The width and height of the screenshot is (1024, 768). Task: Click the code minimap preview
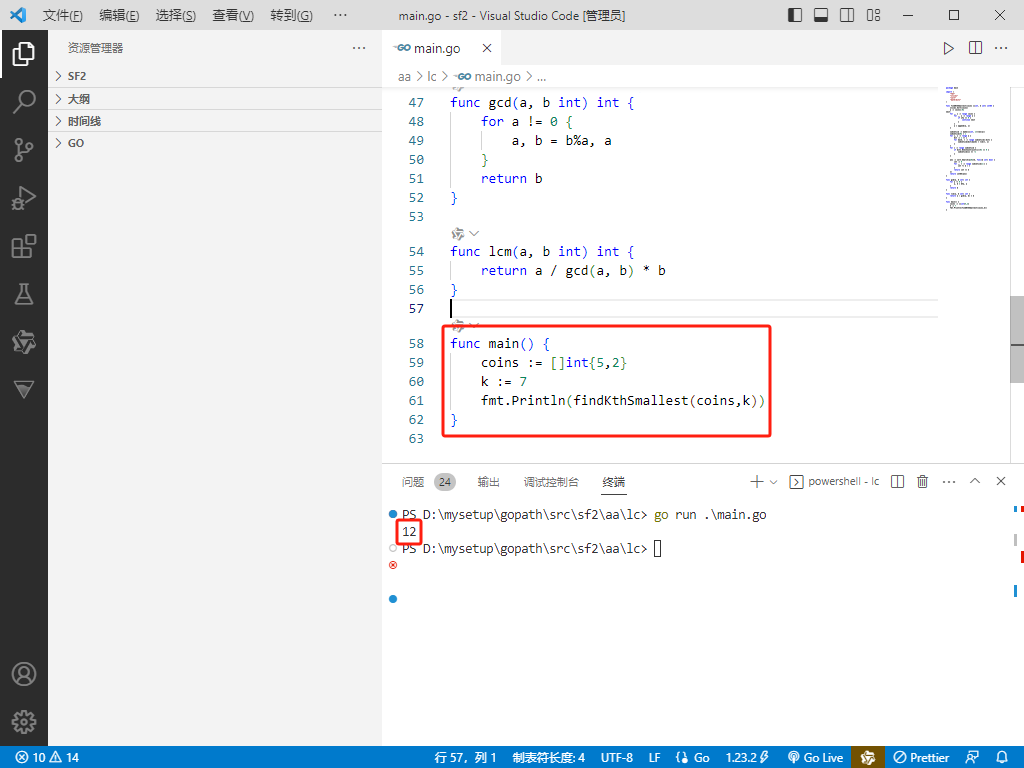[970, 148]
